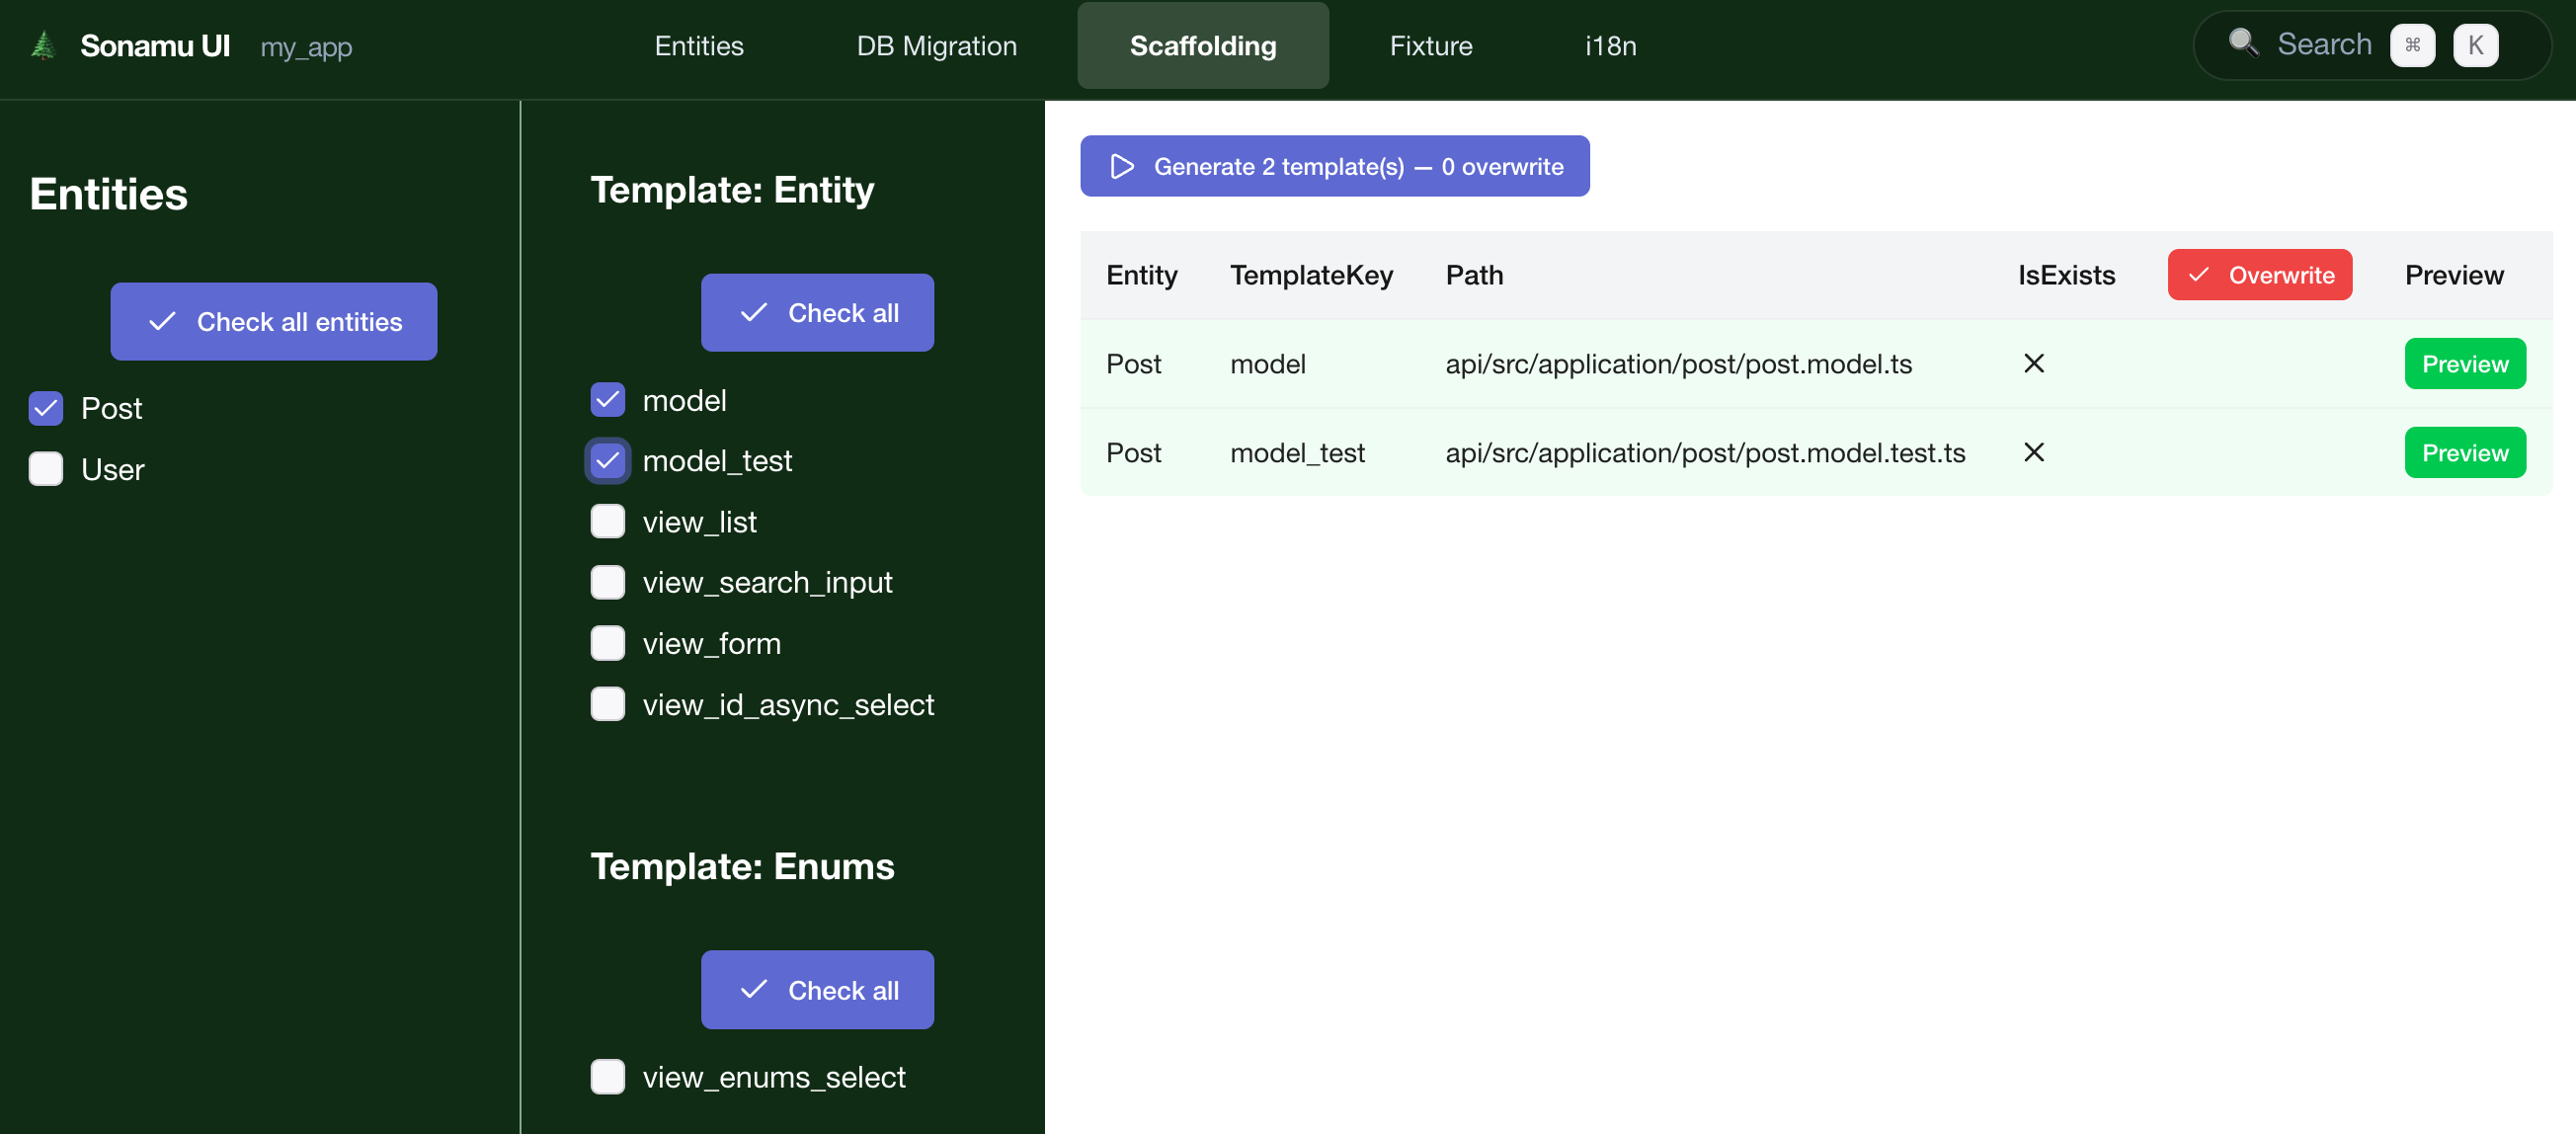This screenshot has width=2576, height=1134.
Task: Click the X icon in model_test row
Action: [x=2033, y=453]
